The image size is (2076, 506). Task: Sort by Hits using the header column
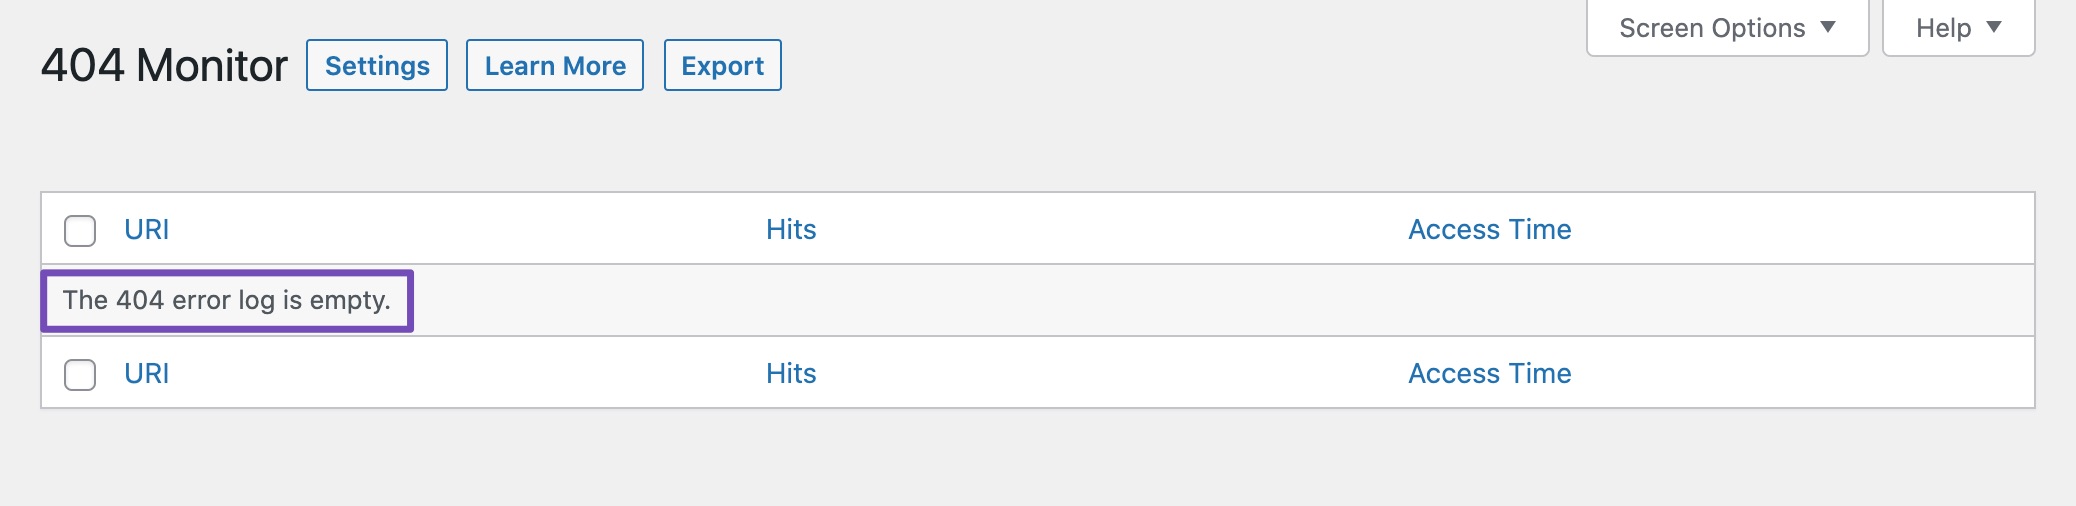point(791,229)
